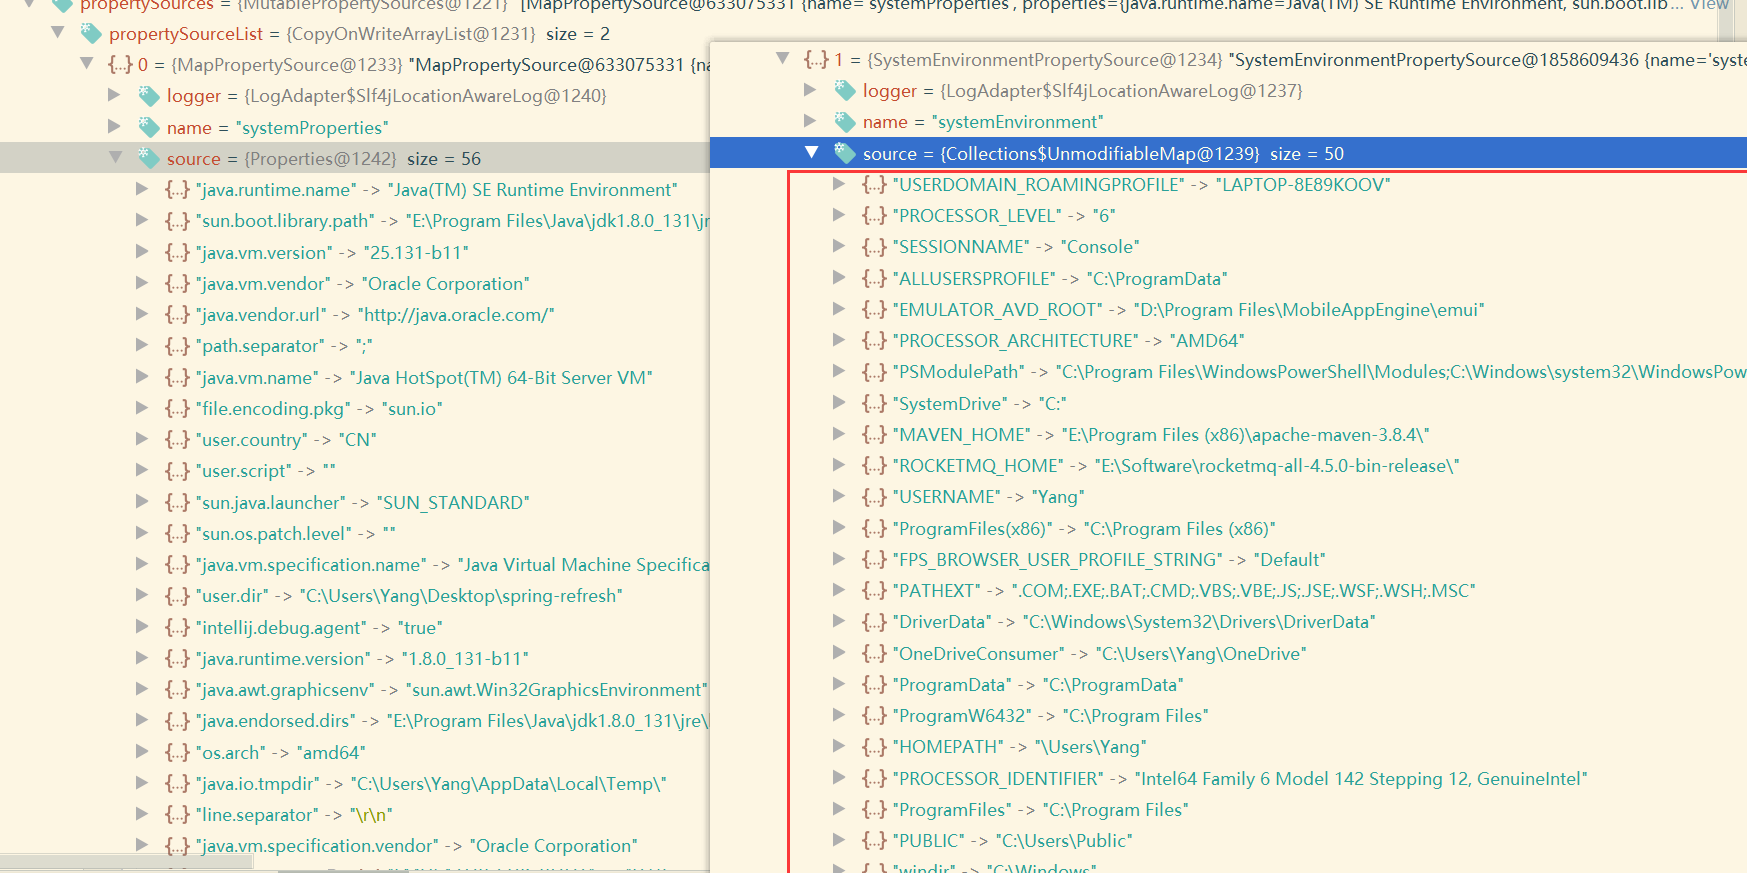Select the "SESSIONNAME" -> "Console" row text

[x=1016, y=247]
